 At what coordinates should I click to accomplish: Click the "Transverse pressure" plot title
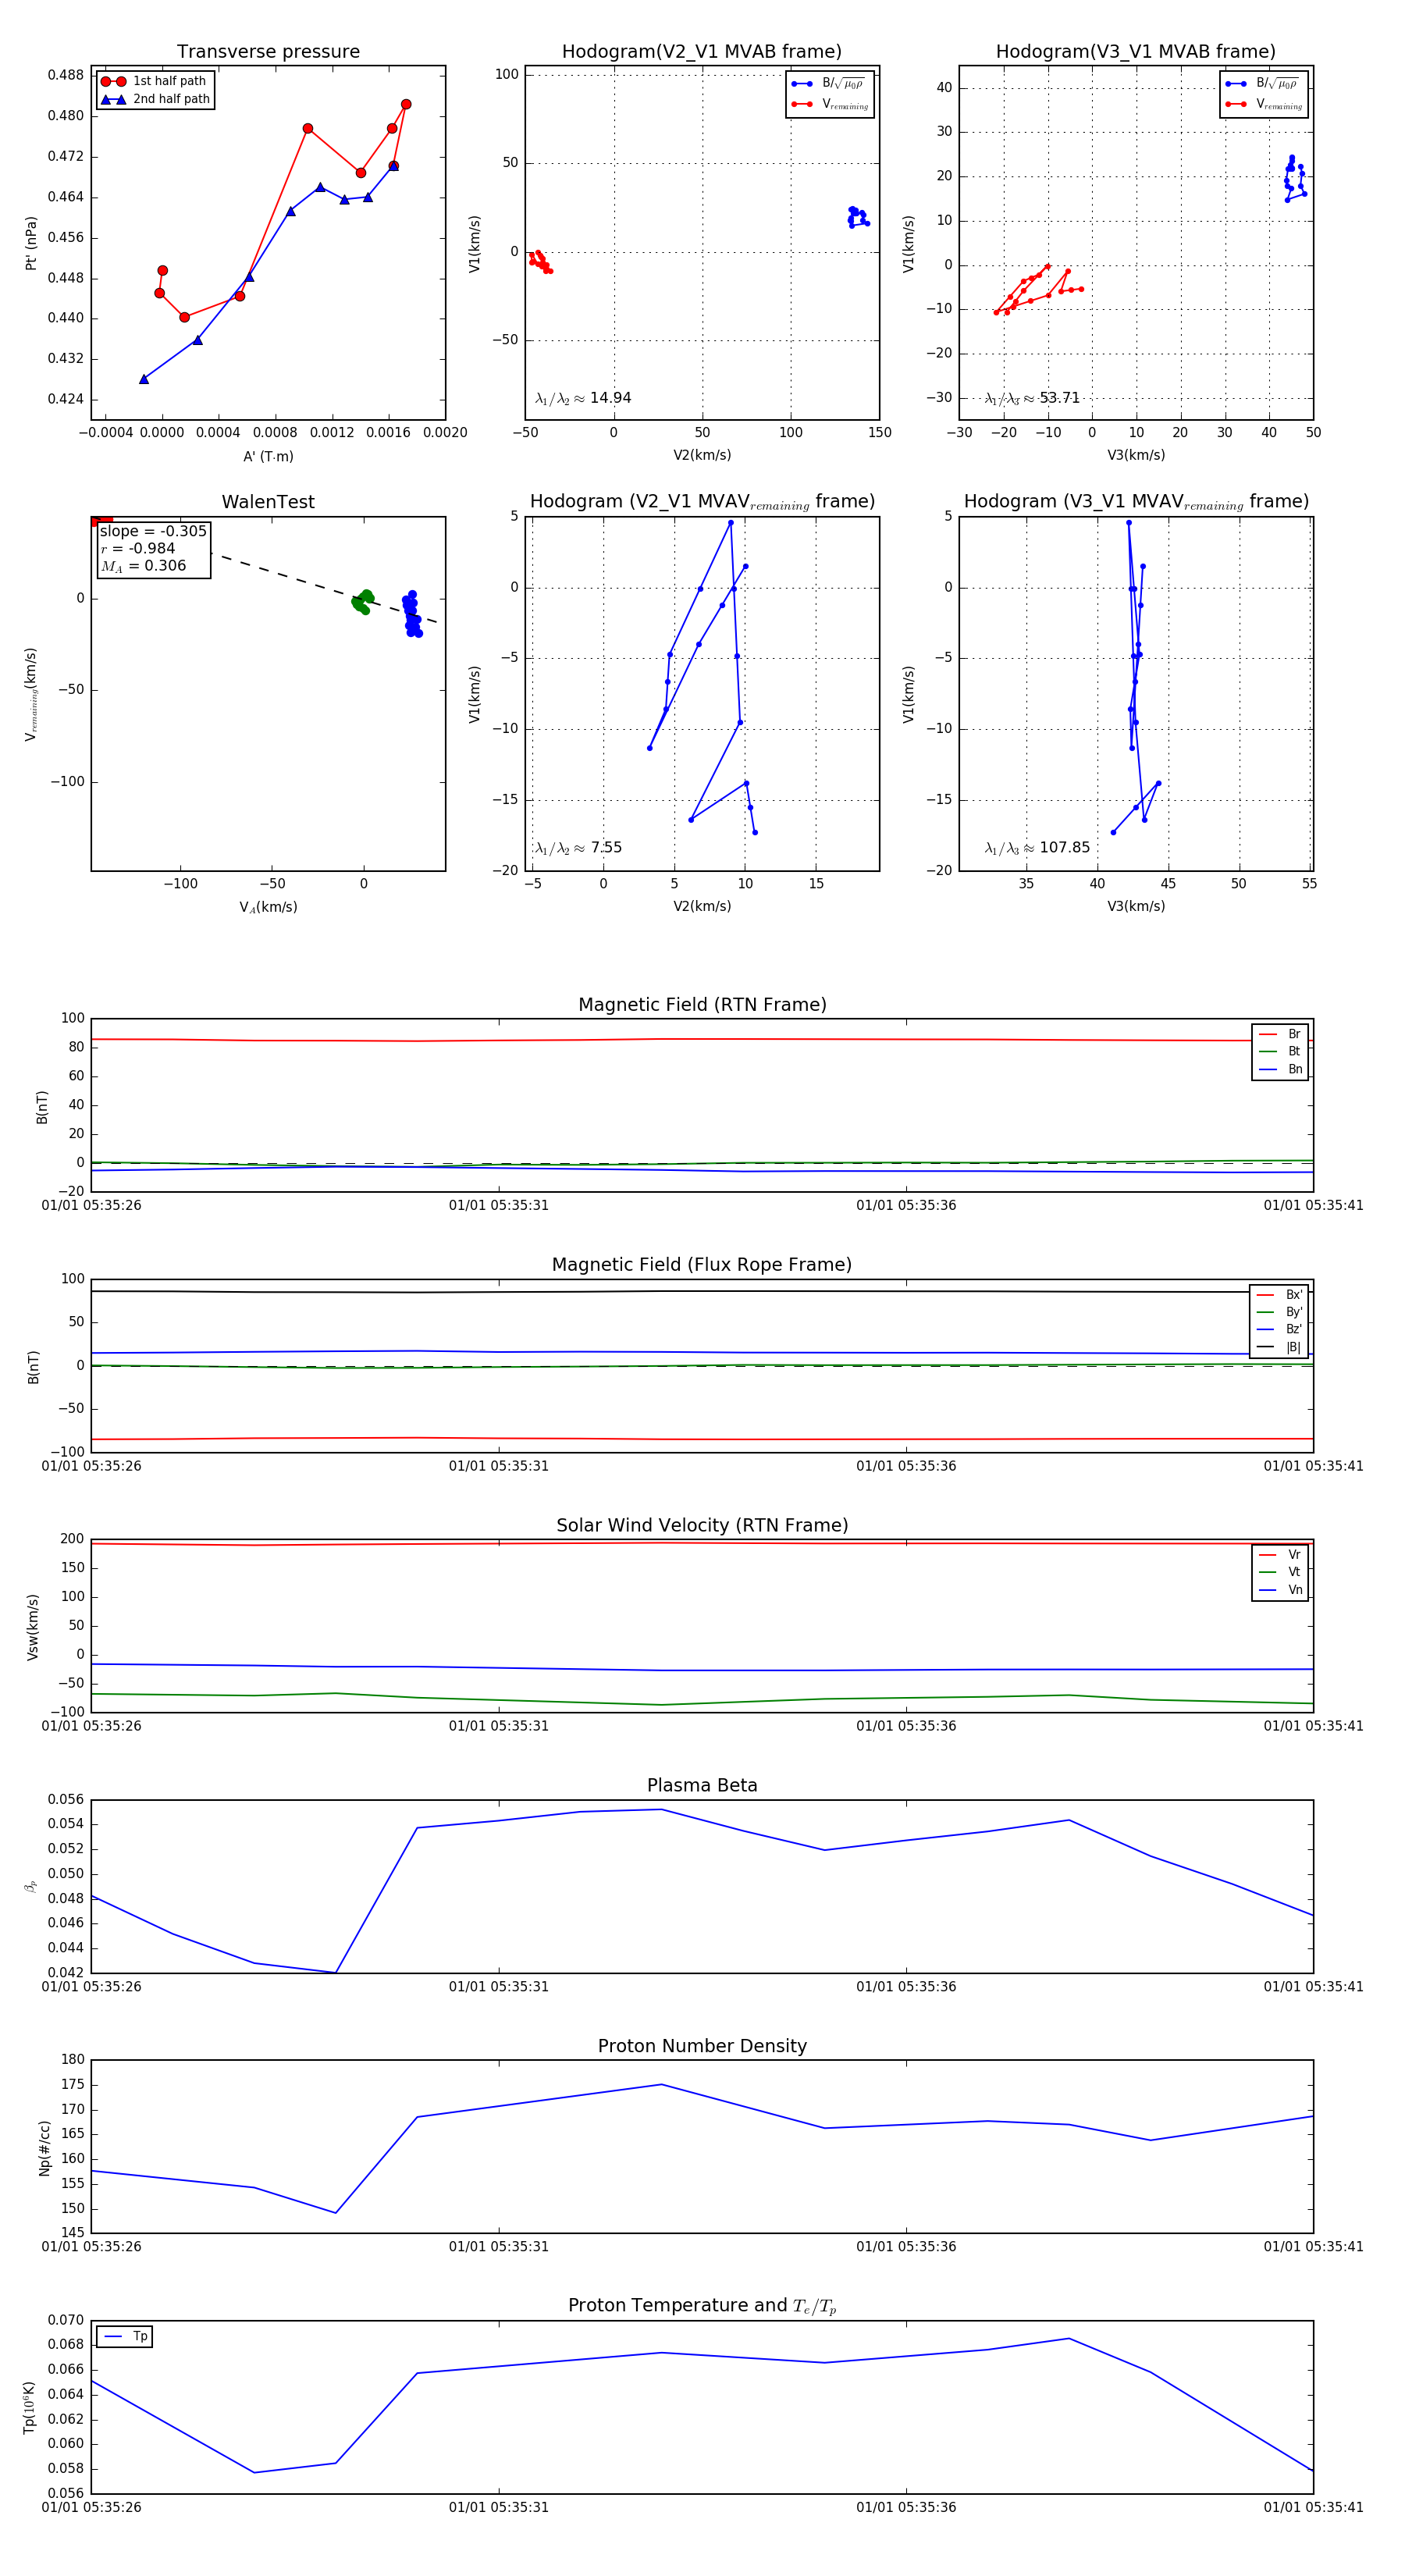point(268,52)
